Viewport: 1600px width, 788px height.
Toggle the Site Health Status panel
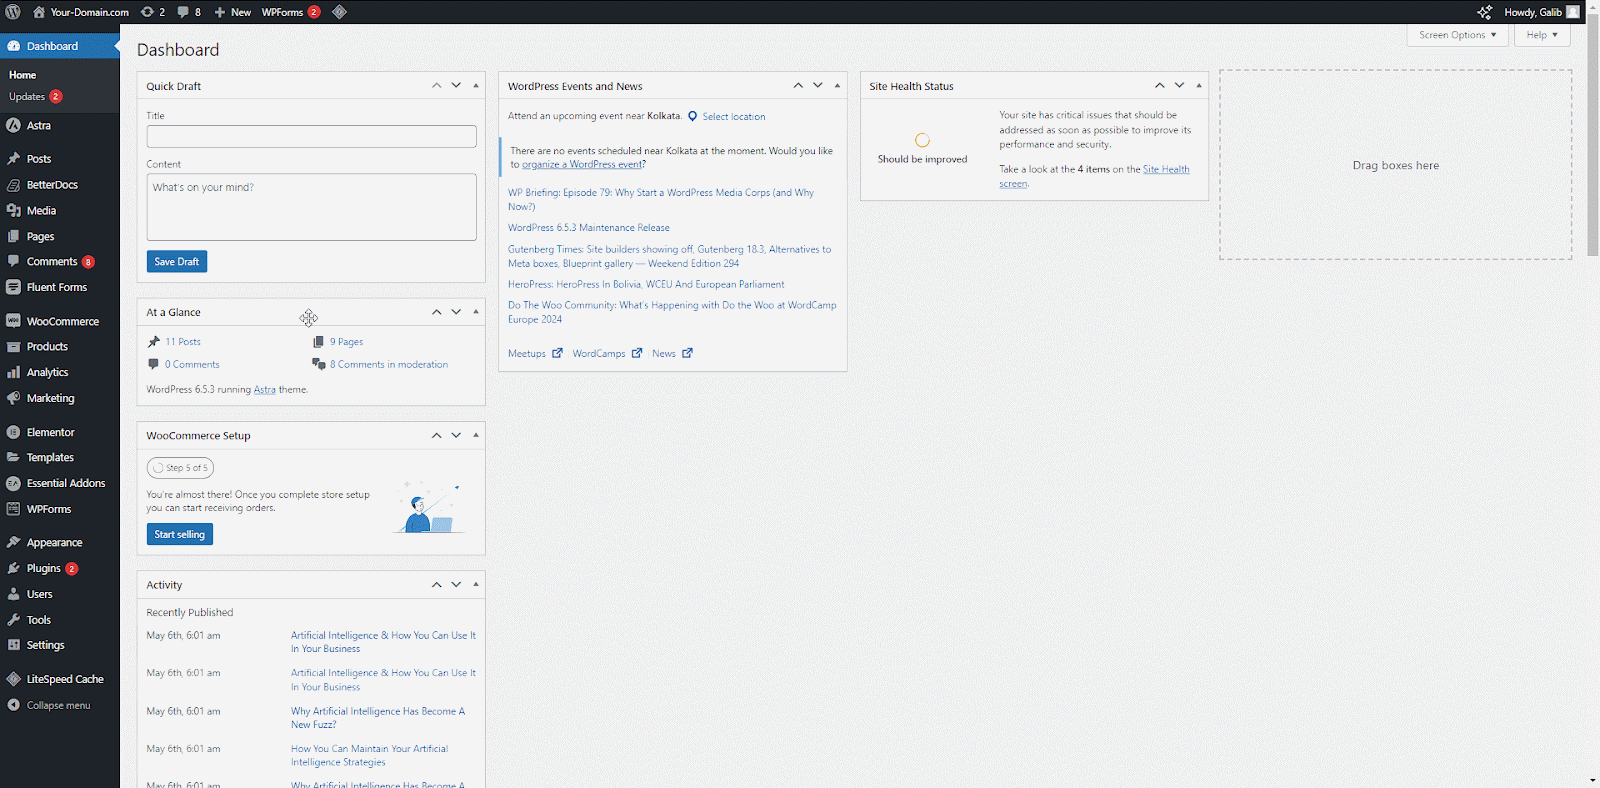click(1199, 86)
